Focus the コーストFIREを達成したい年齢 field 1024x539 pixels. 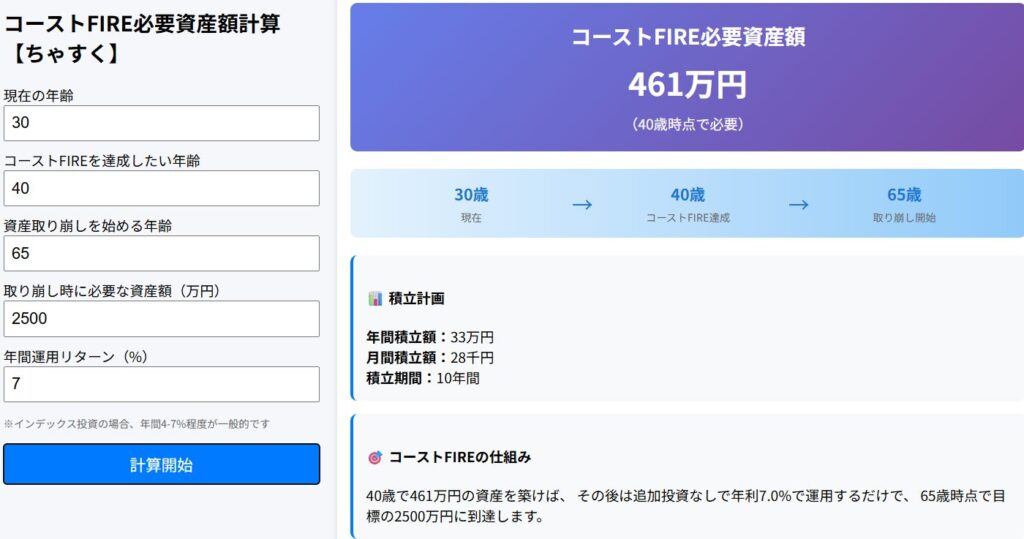tap(161, 188)
